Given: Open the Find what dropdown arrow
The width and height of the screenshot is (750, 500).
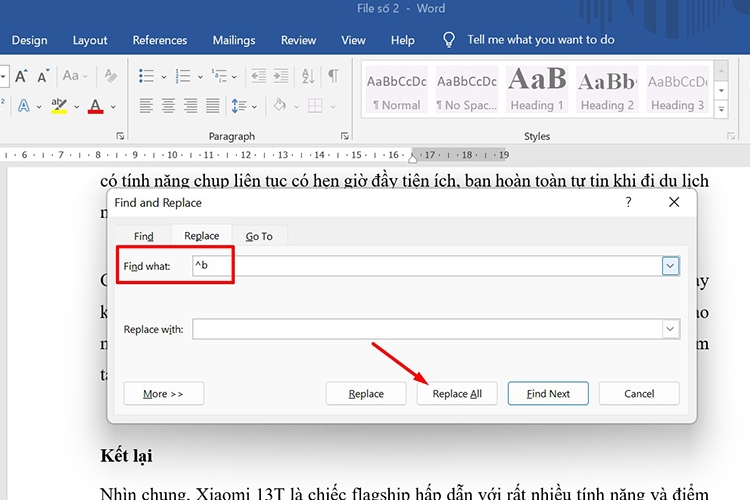Looking at the screenshot, I should coord(670,266).
